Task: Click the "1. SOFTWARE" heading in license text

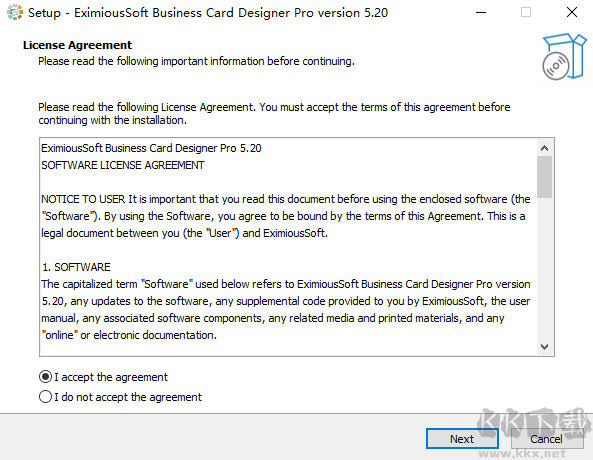Action: [76, 267]
